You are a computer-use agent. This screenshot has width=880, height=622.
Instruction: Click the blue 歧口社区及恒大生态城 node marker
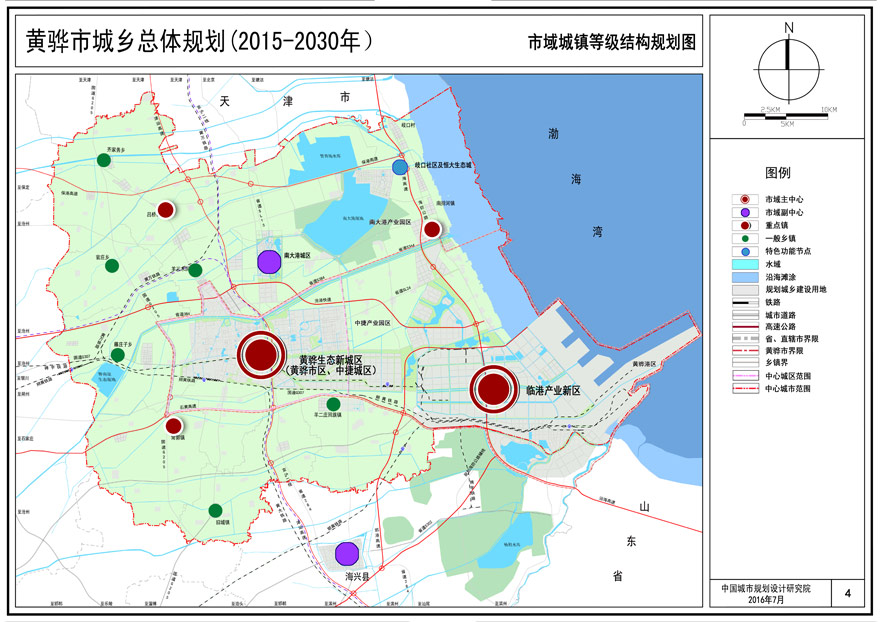point(400,167)
